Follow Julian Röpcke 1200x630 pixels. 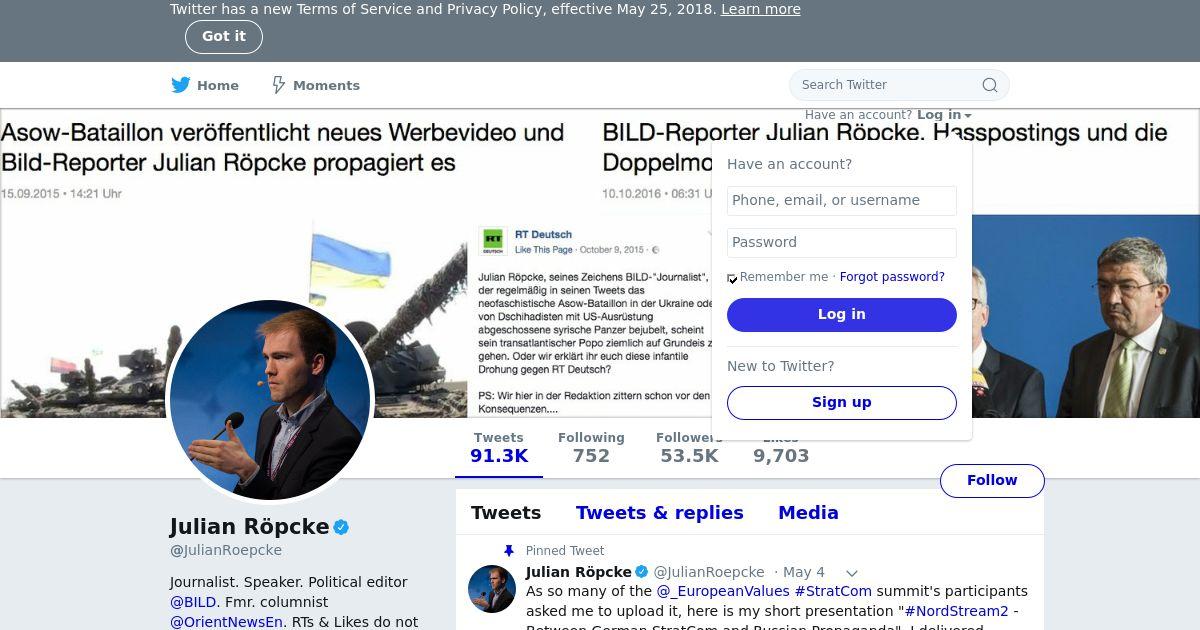pos(992,481)
